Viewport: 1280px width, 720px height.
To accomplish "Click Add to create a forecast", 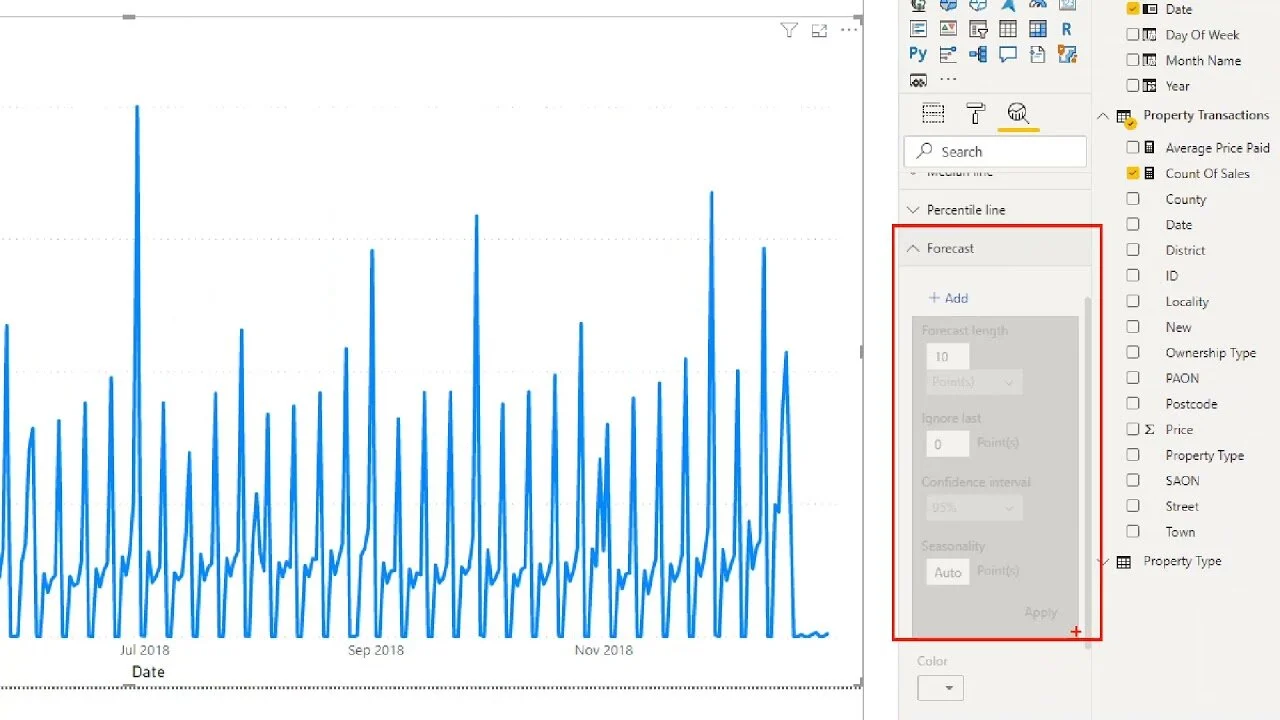I will coord(947,297).
